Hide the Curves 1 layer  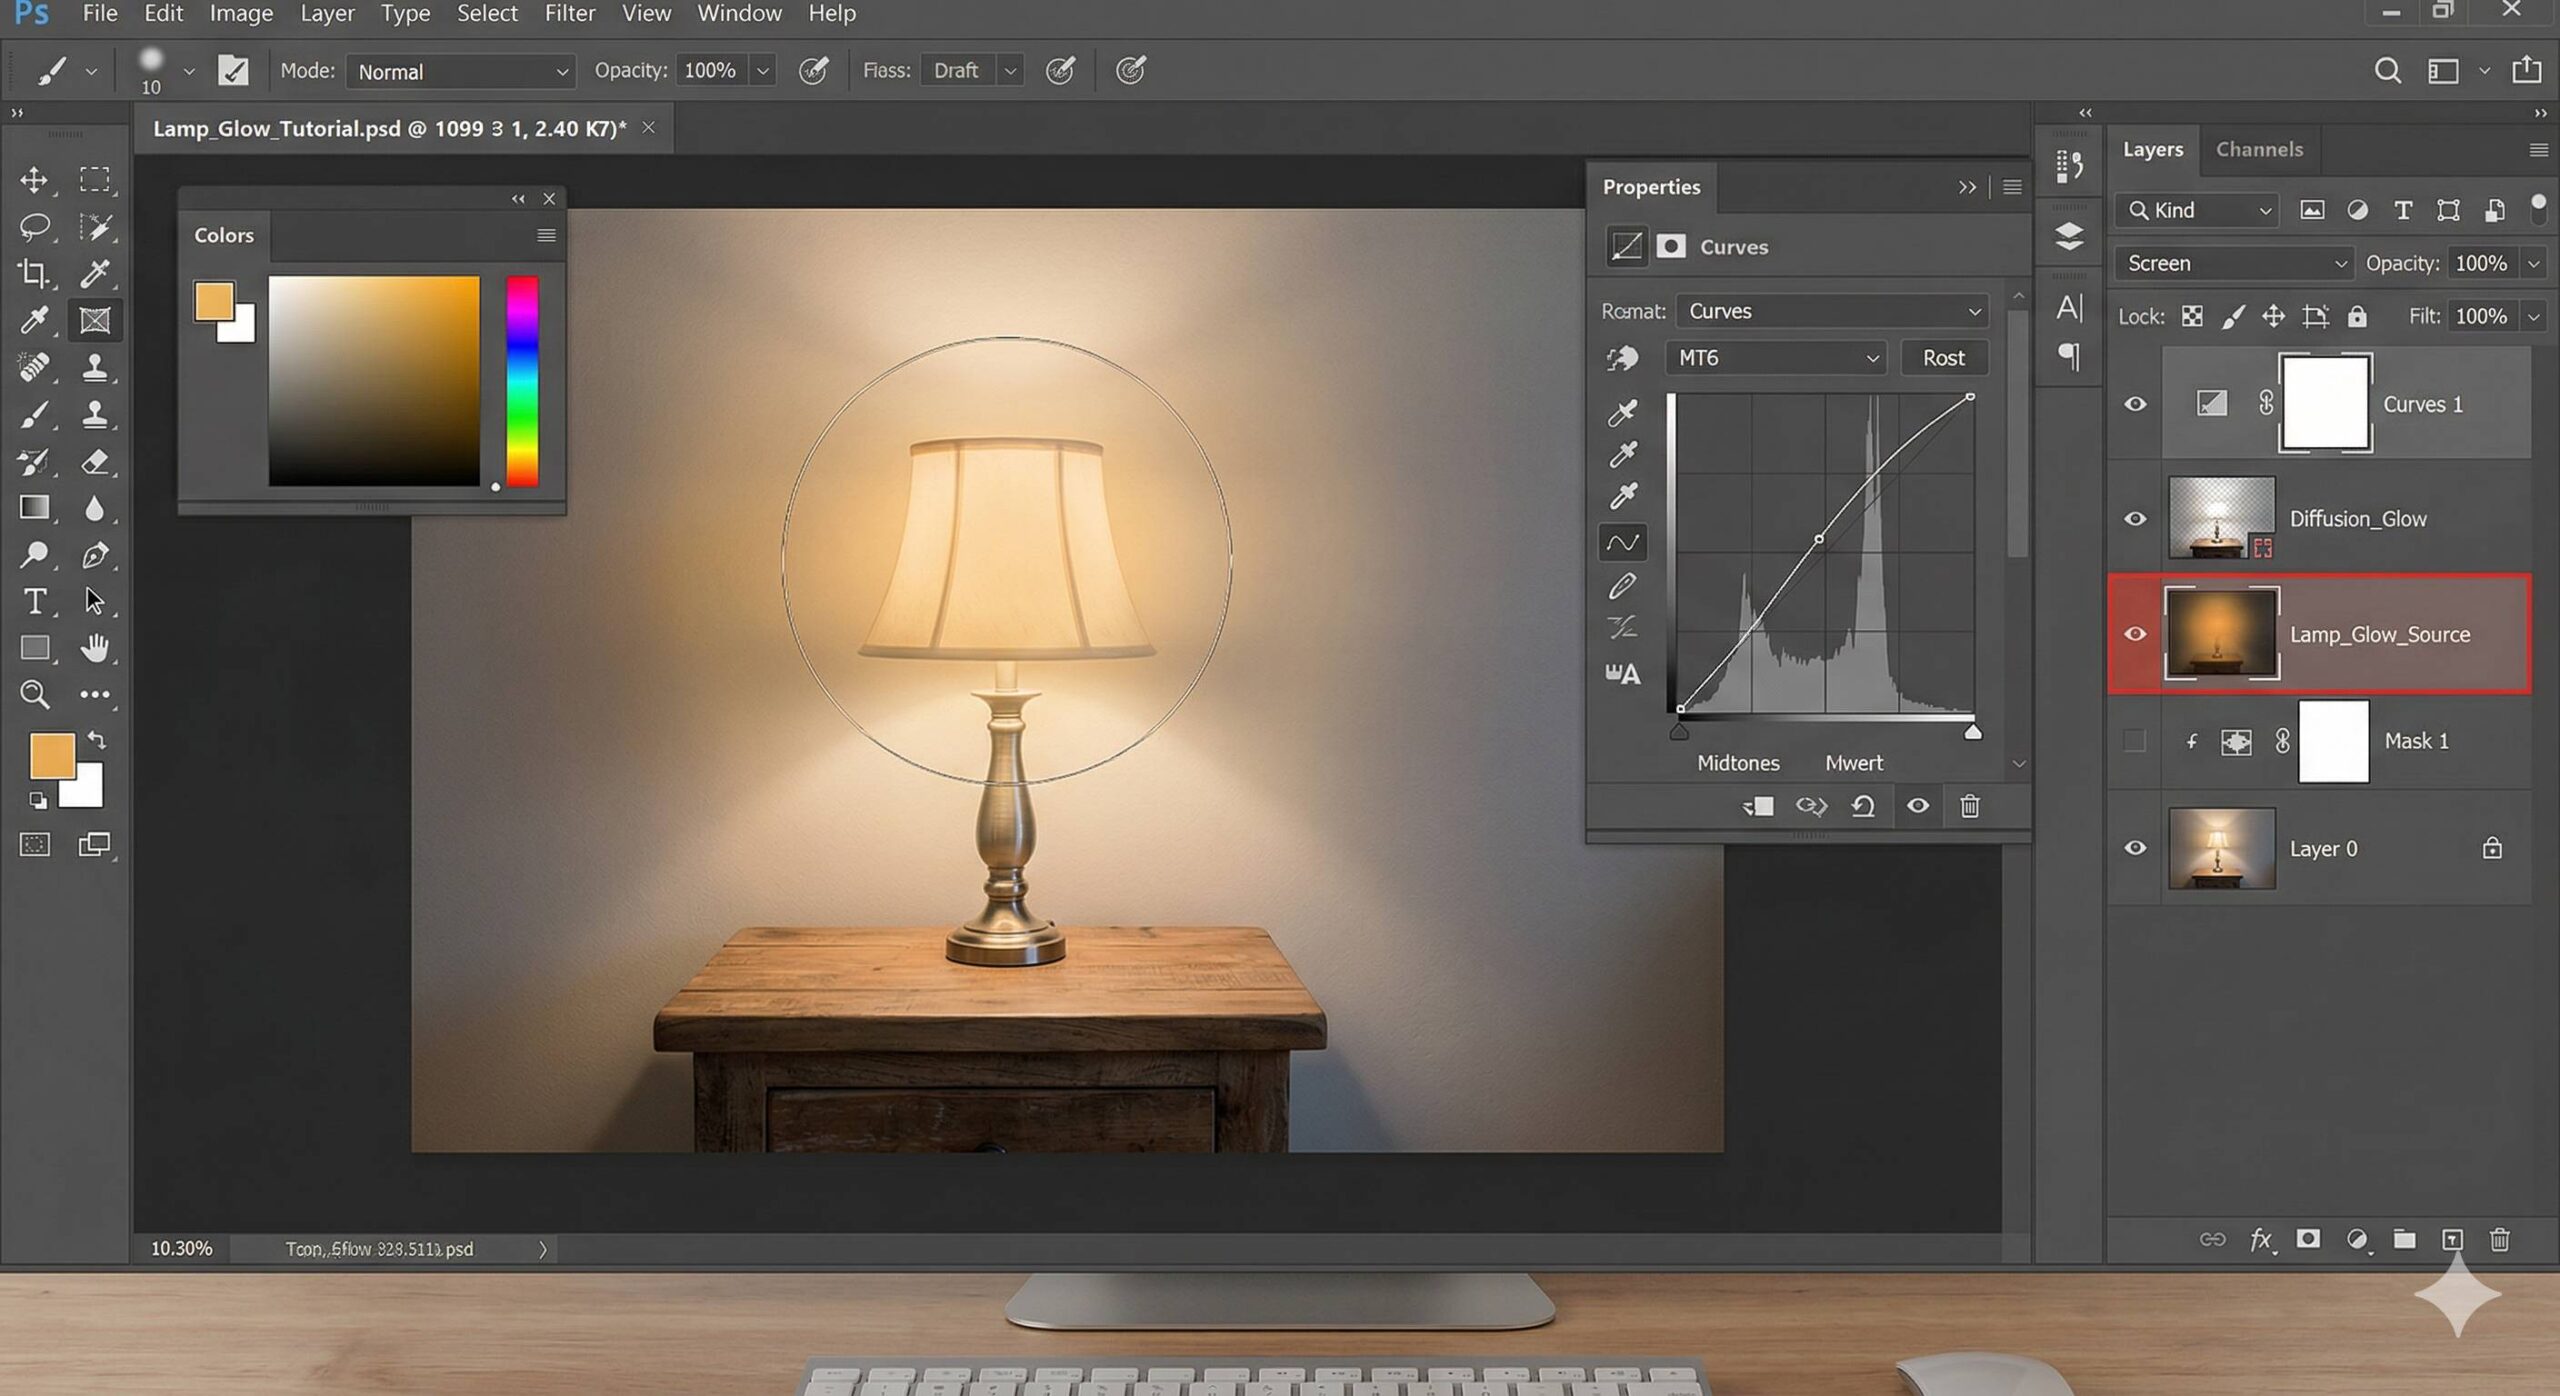(x=2135, y=404)
